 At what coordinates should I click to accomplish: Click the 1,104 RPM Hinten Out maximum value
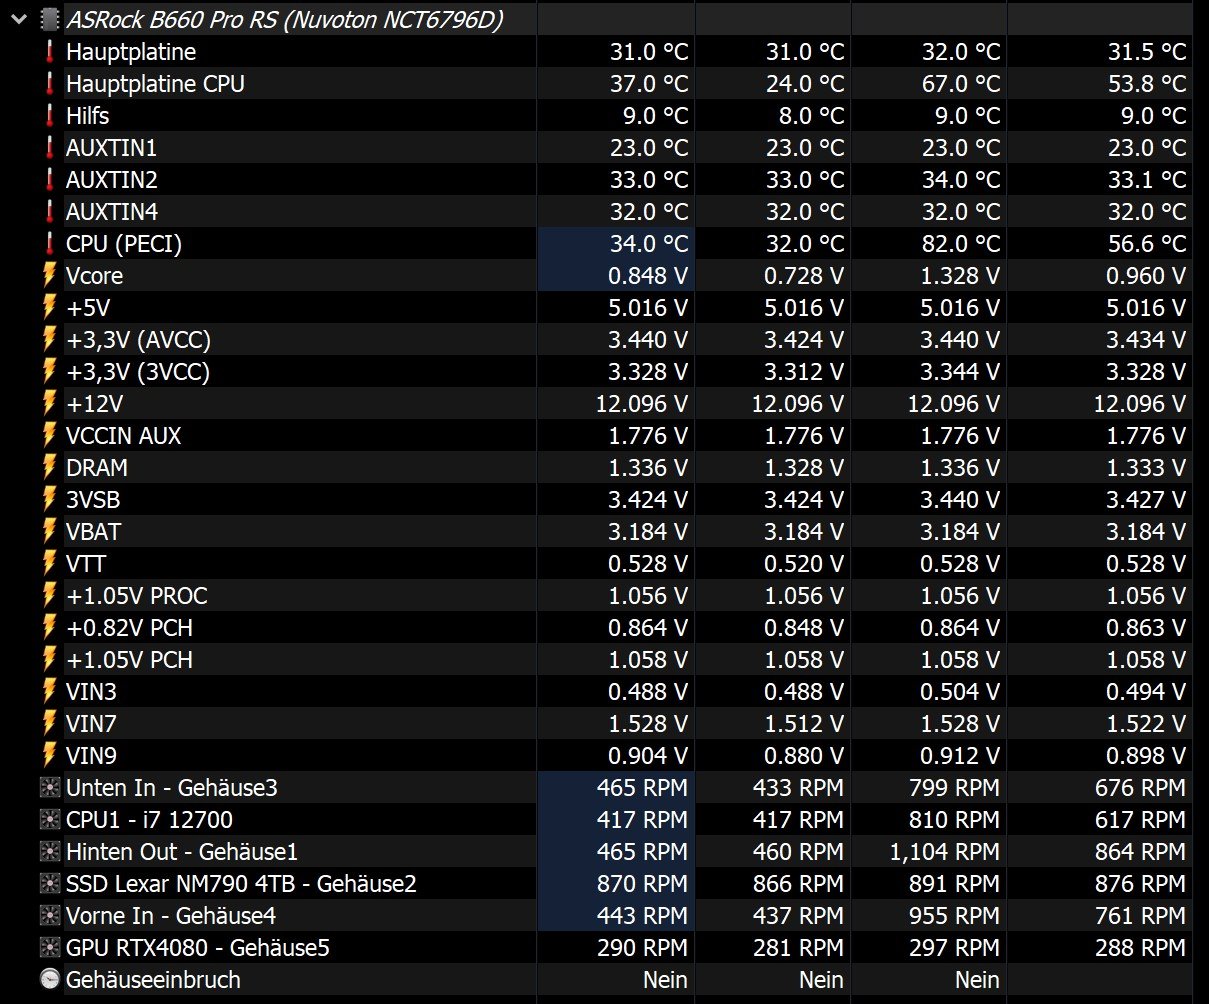[944, 852]
